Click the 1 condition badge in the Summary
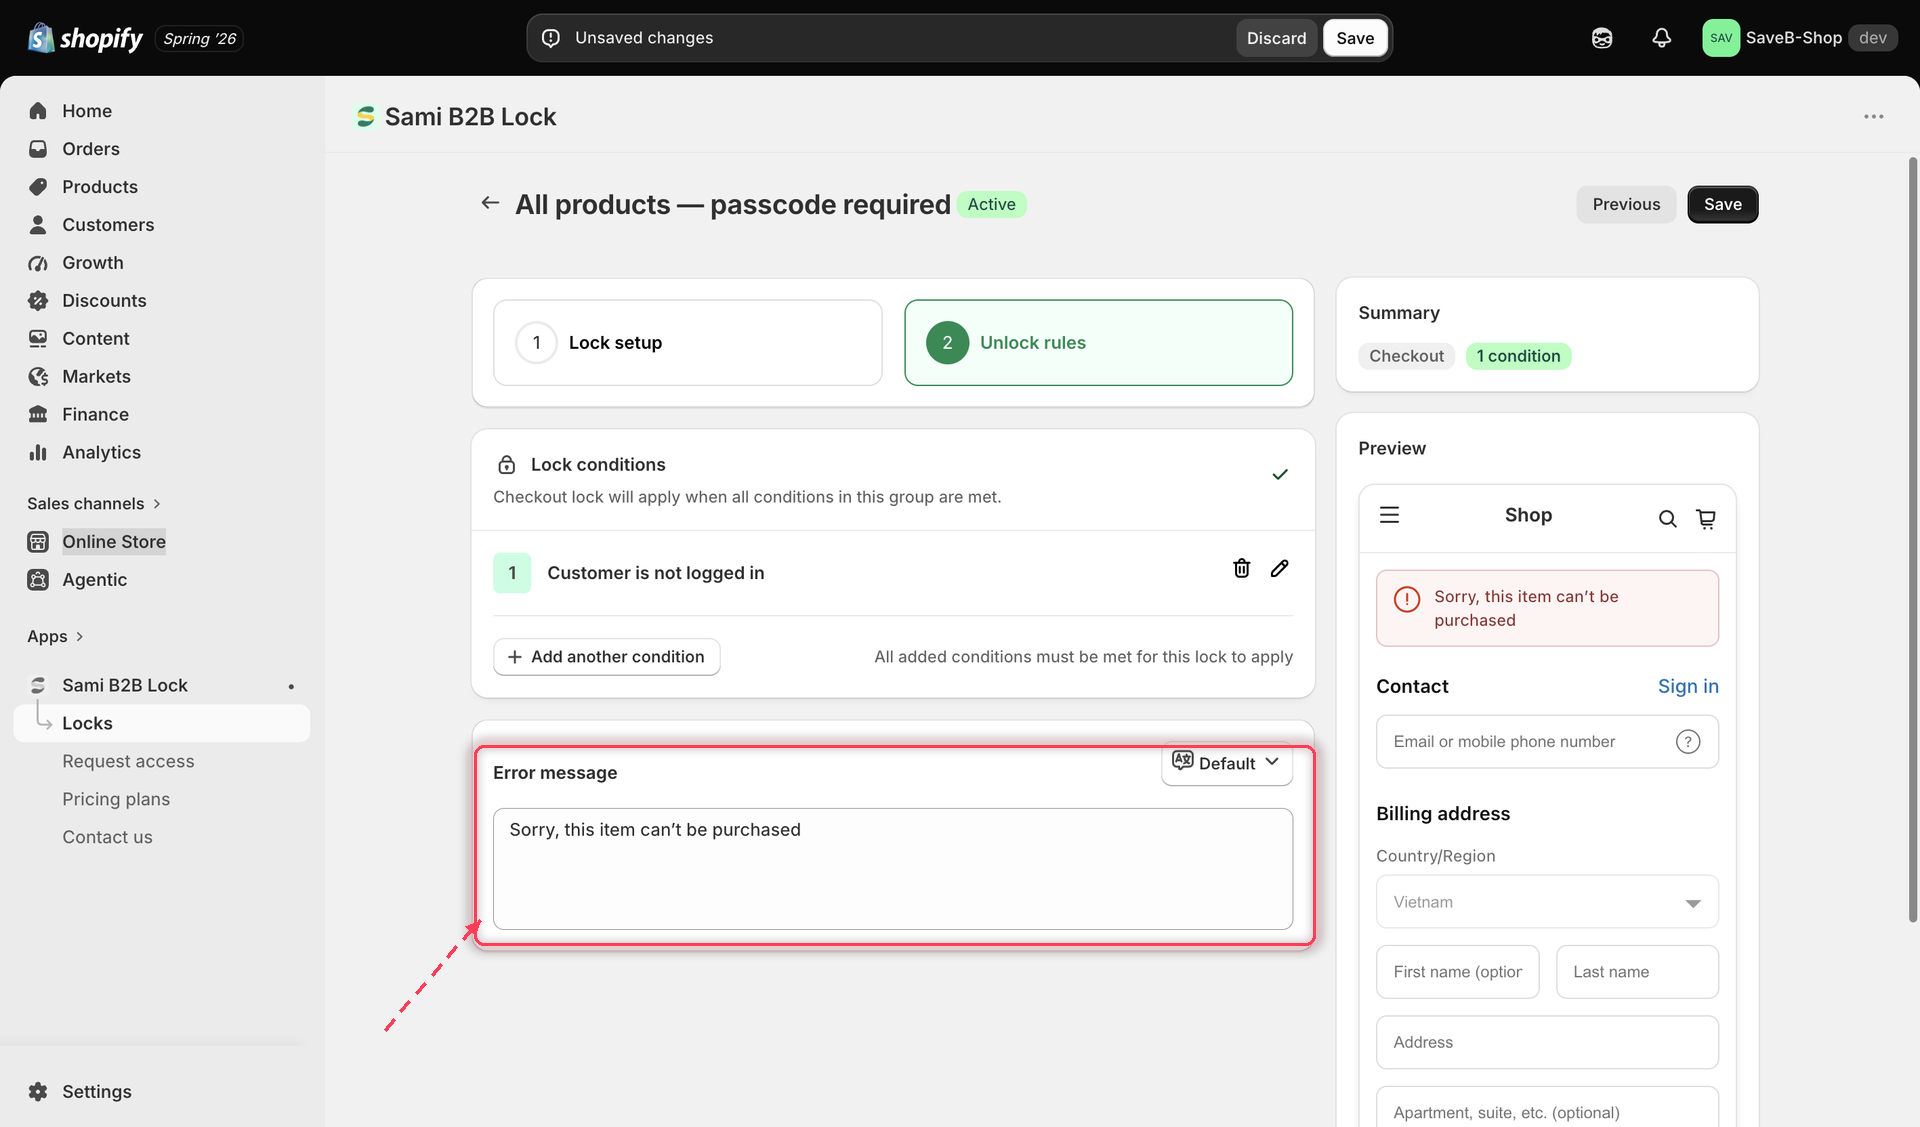The width and height of the screenshot is (1920, 1127). (x=1518, y=356)
